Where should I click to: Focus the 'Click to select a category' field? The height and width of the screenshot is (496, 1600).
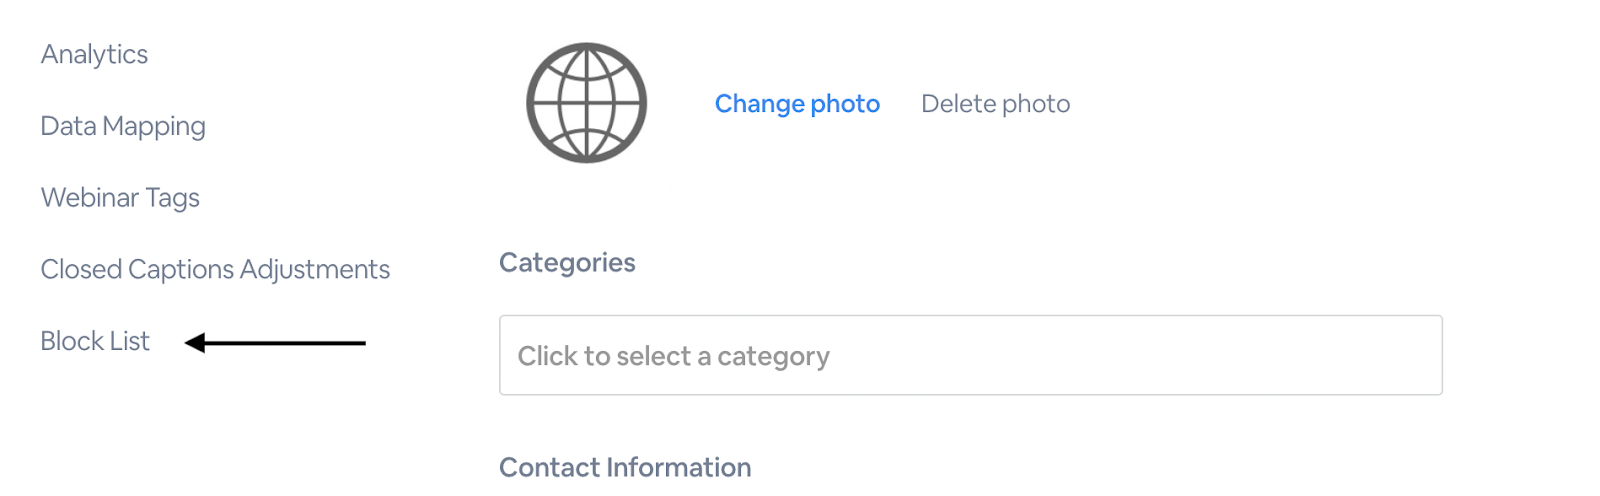point(970,355)
